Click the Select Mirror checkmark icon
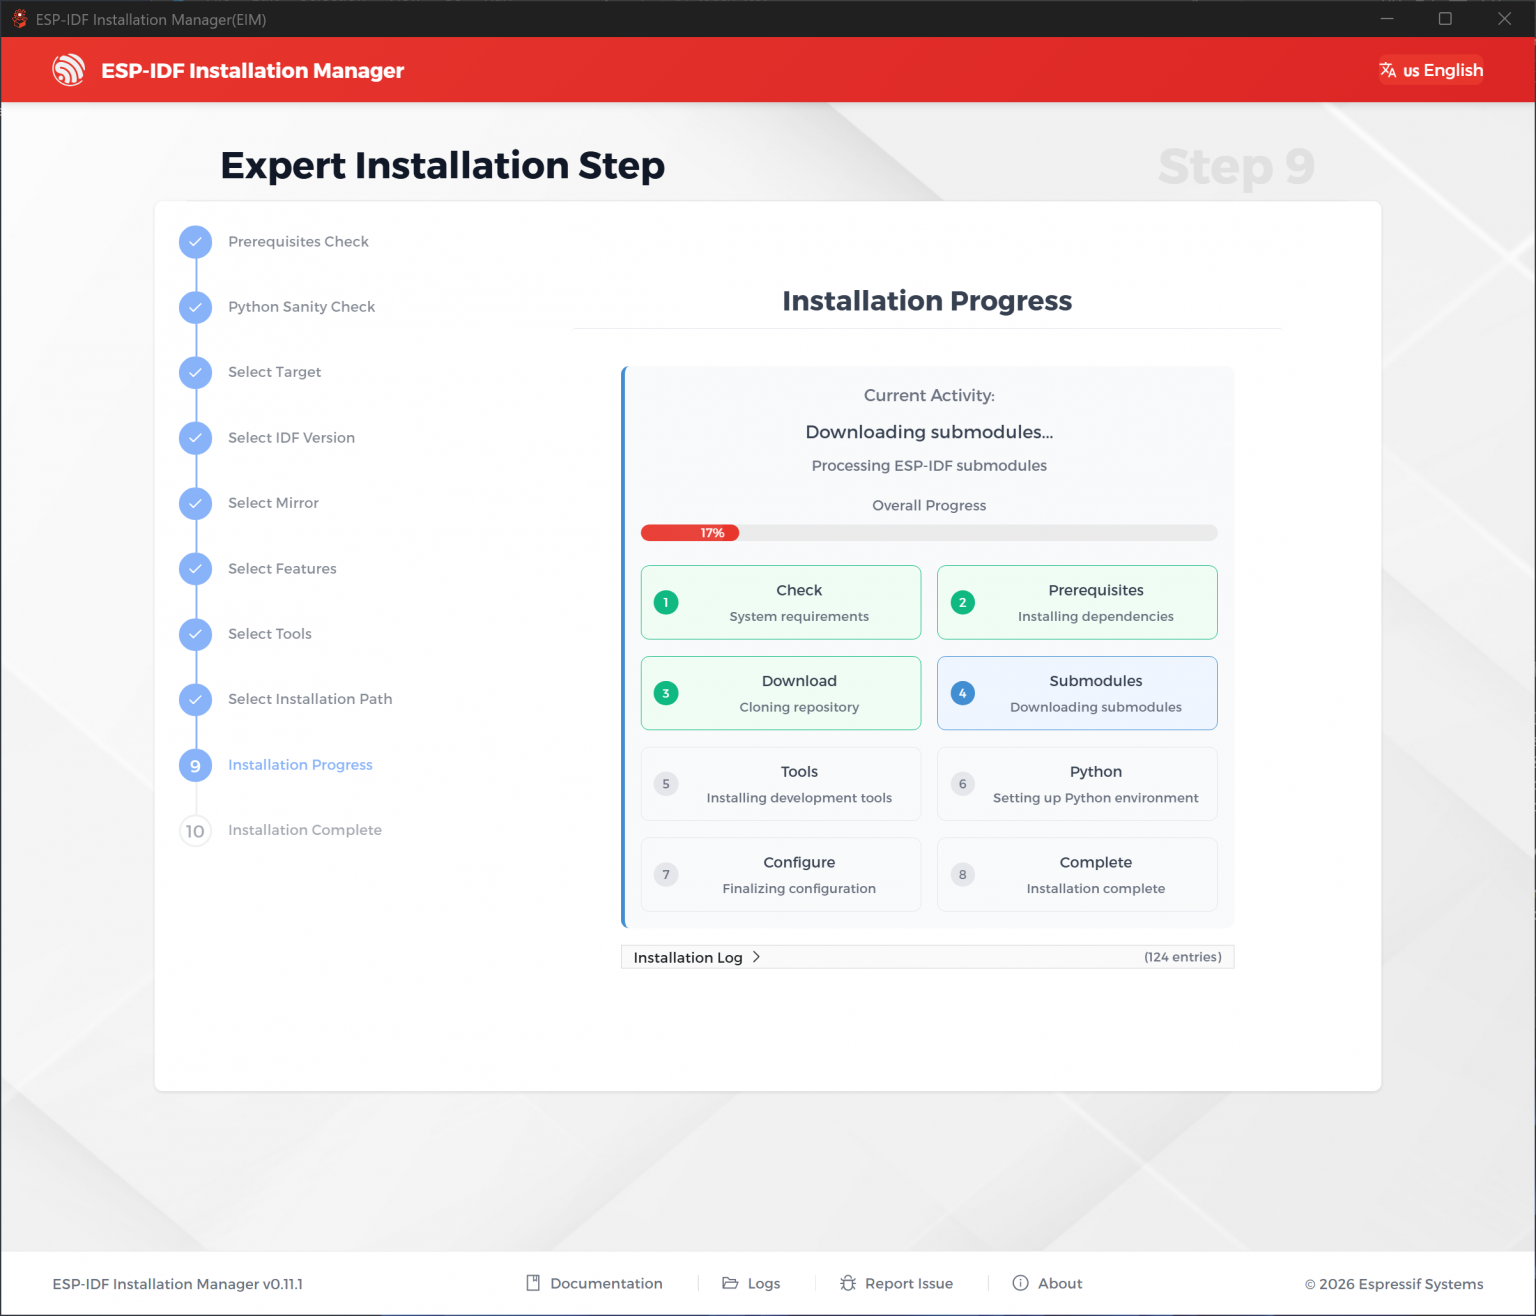 [x=195, y=504]
